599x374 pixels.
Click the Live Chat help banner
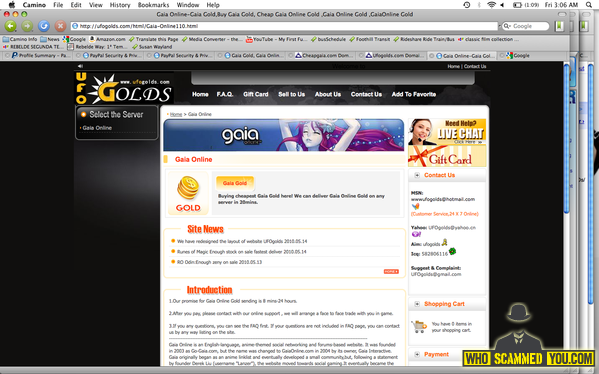[447, 132]
